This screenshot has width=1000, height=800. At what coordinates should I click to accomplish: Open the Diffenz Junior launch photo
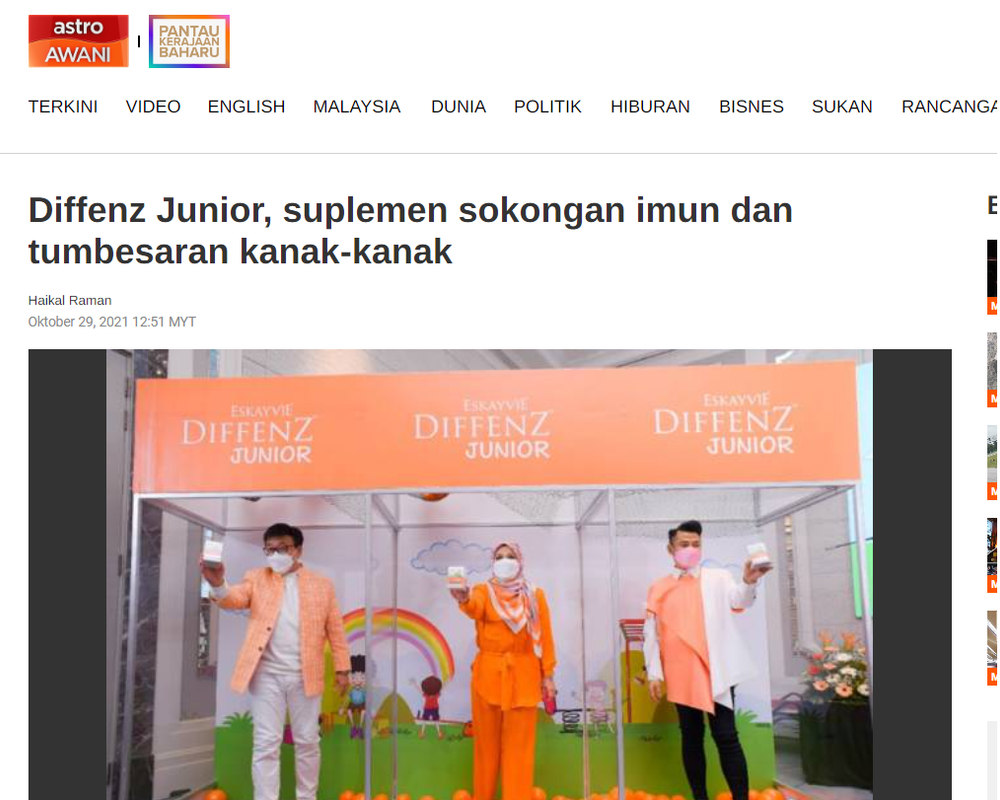[x=490, y=574]
